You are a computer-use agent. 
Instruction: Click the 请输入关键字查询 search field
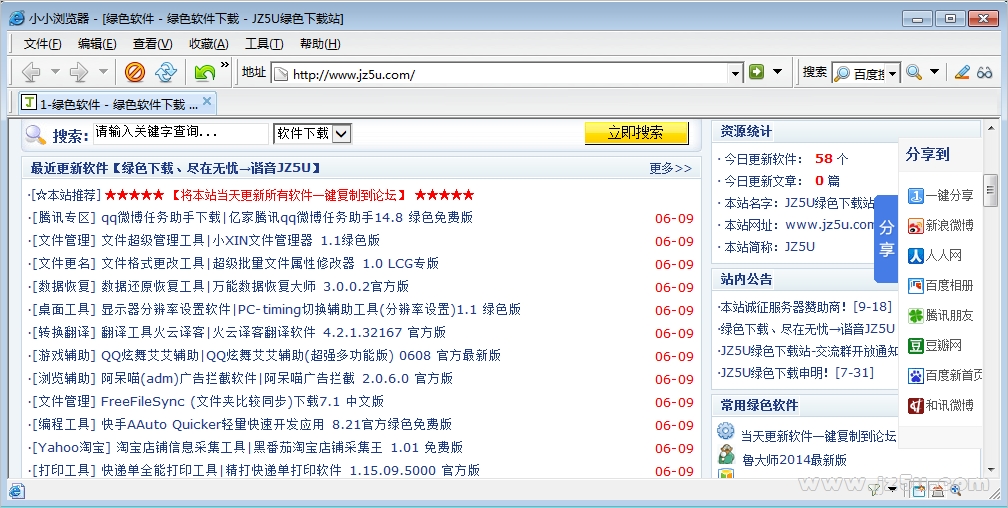point(181,133)
